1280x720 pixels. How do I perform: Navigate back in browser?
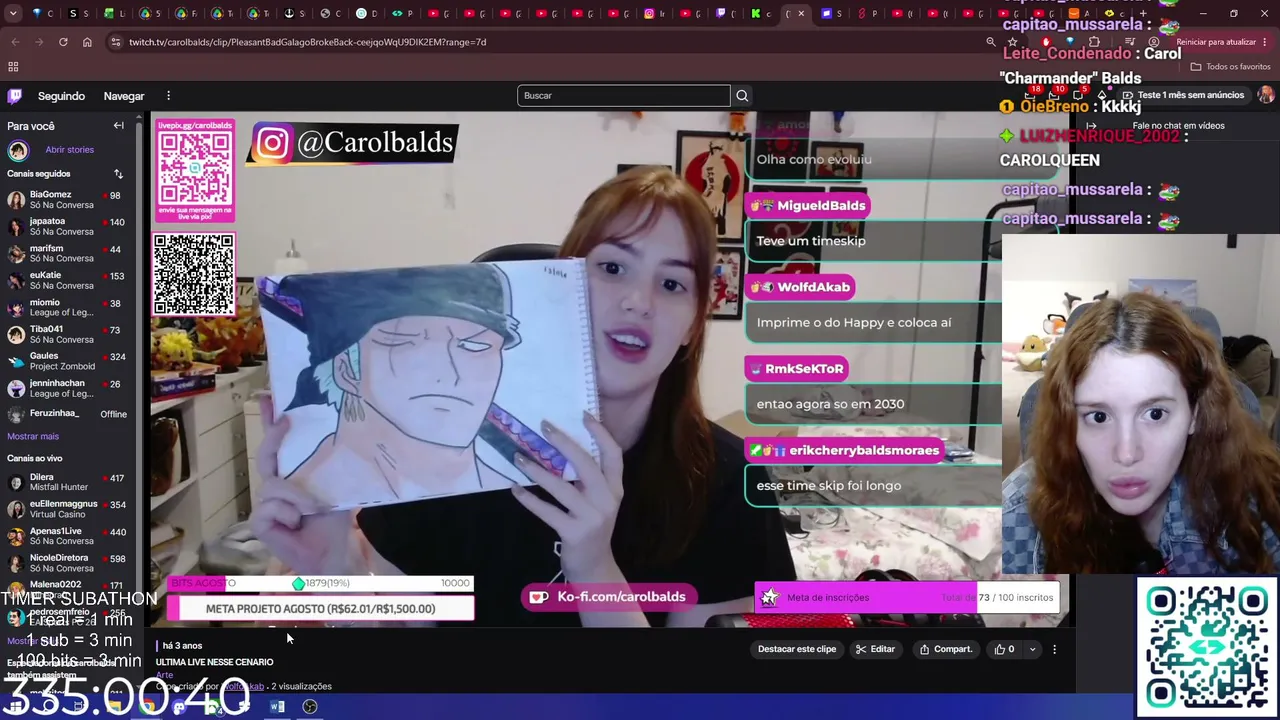[15, 42]
